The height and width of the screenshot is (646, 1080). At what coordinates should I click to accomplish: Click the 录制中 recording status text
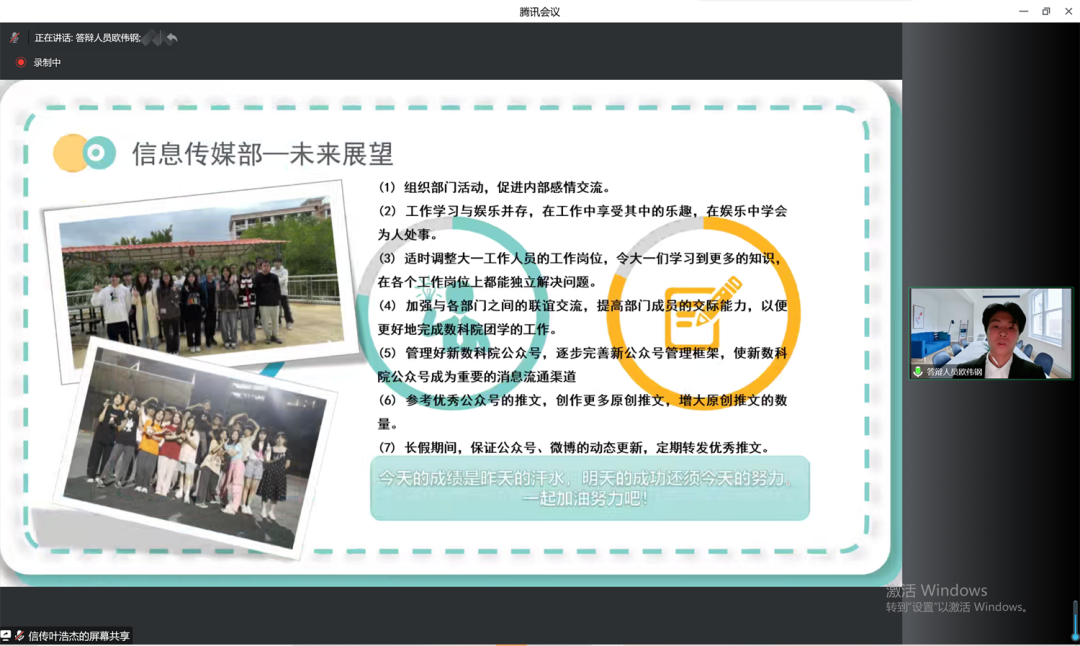coord(47,62)
